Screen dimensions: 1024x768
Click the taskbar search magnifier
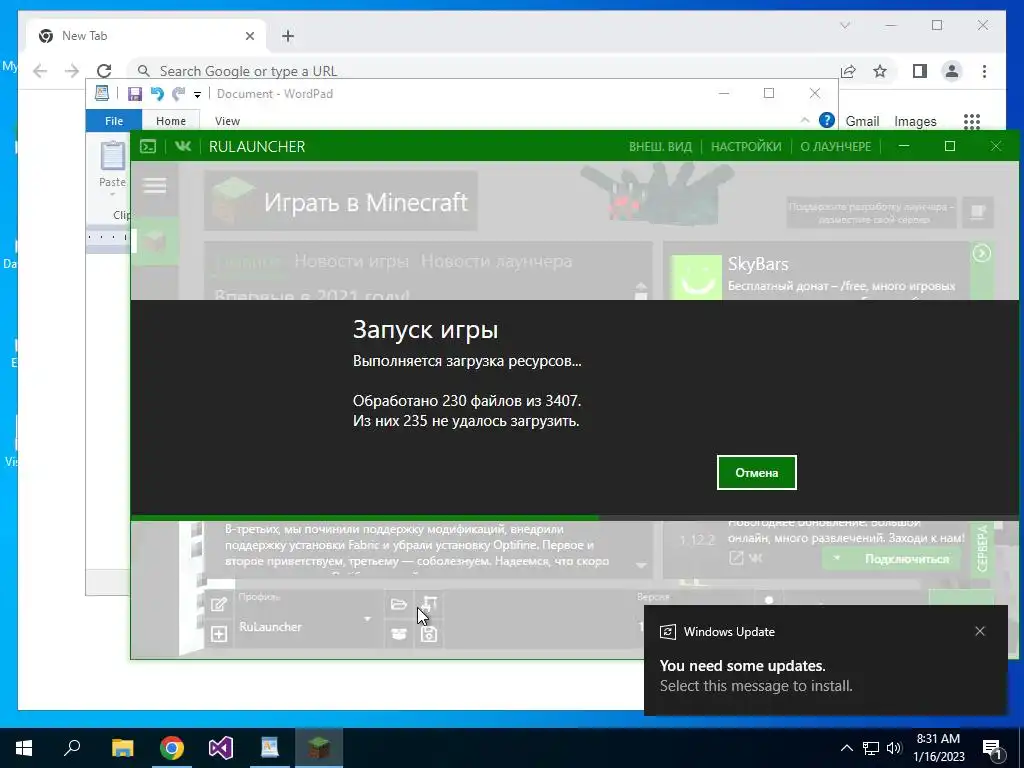[72, 748]
